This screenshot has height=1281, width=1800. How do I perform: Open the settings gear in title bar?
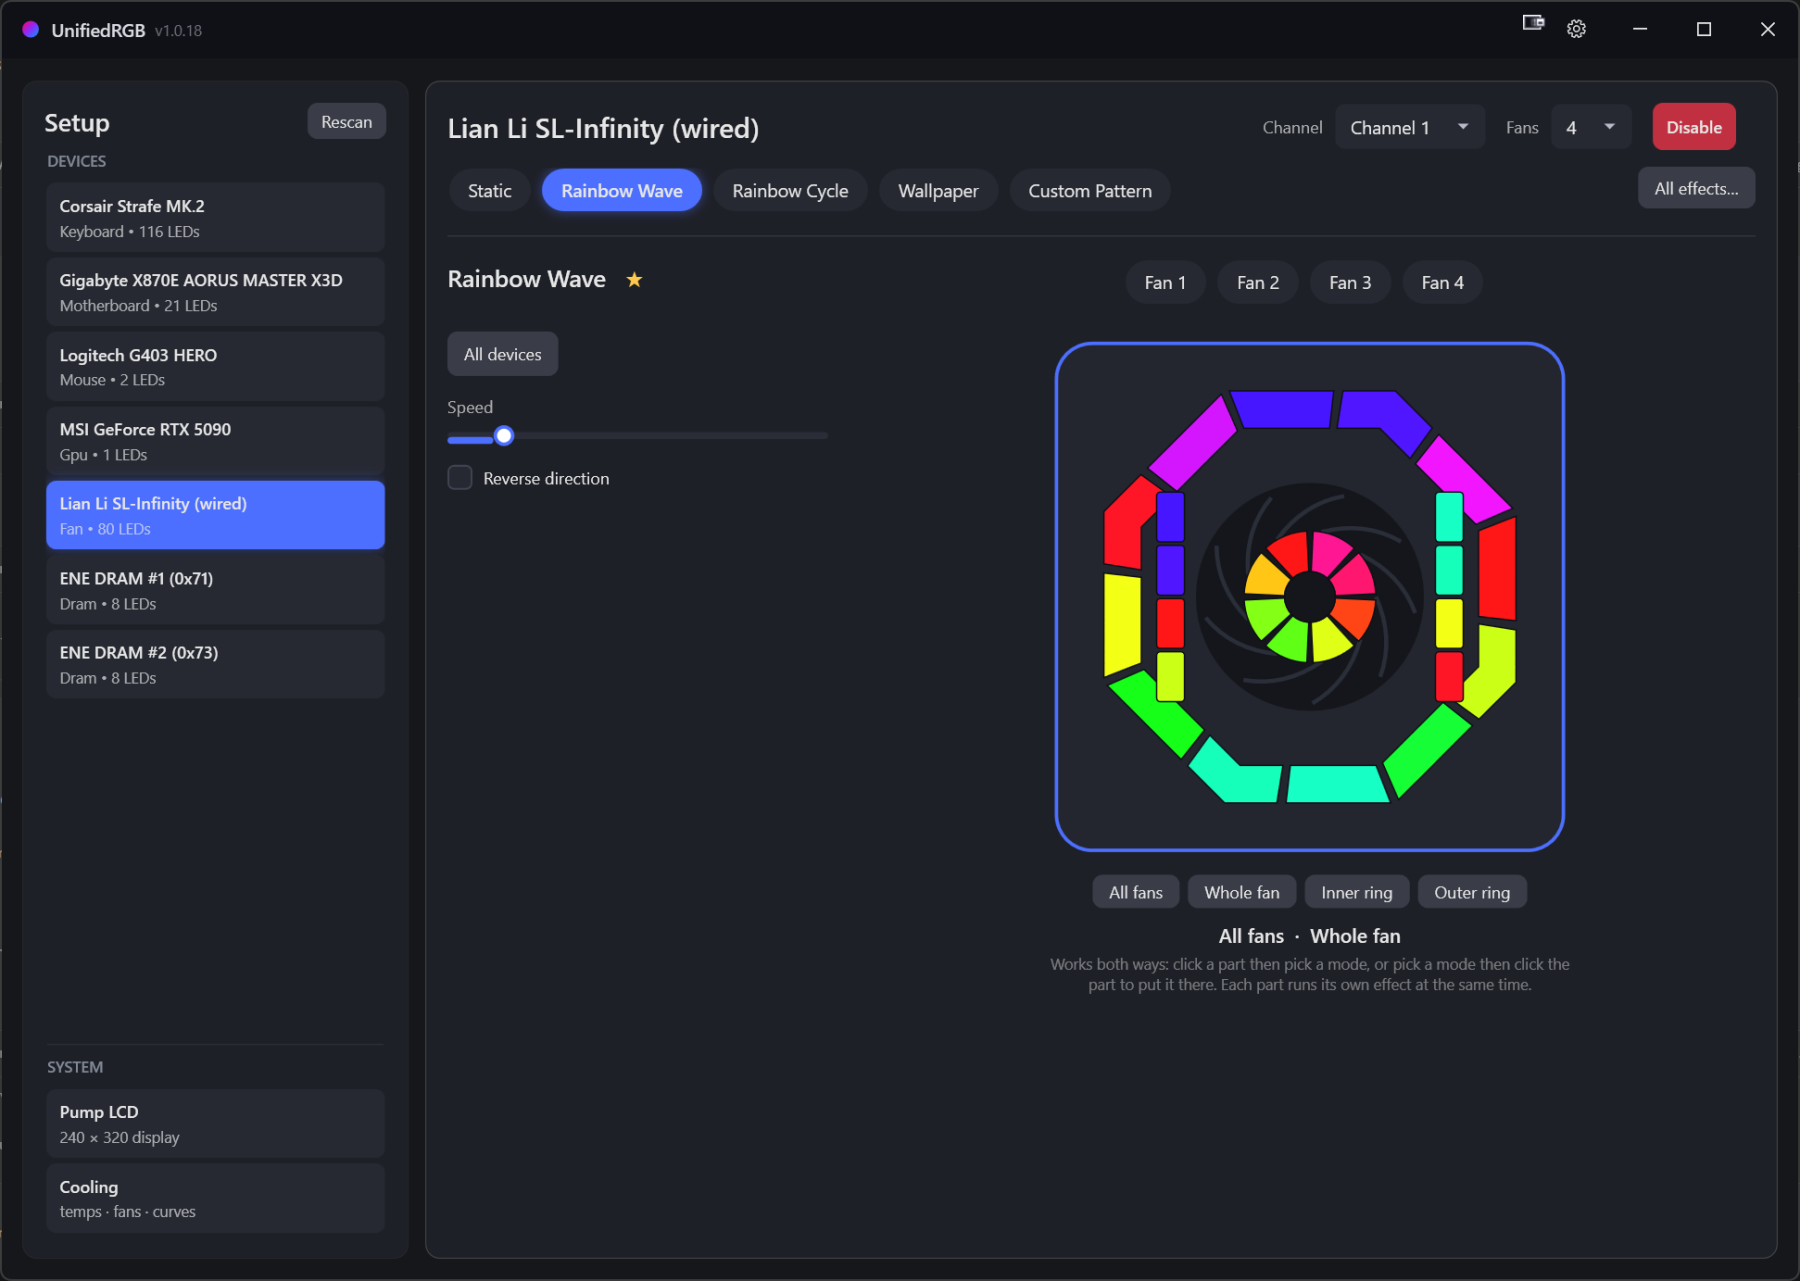(x=1576, y=29)
